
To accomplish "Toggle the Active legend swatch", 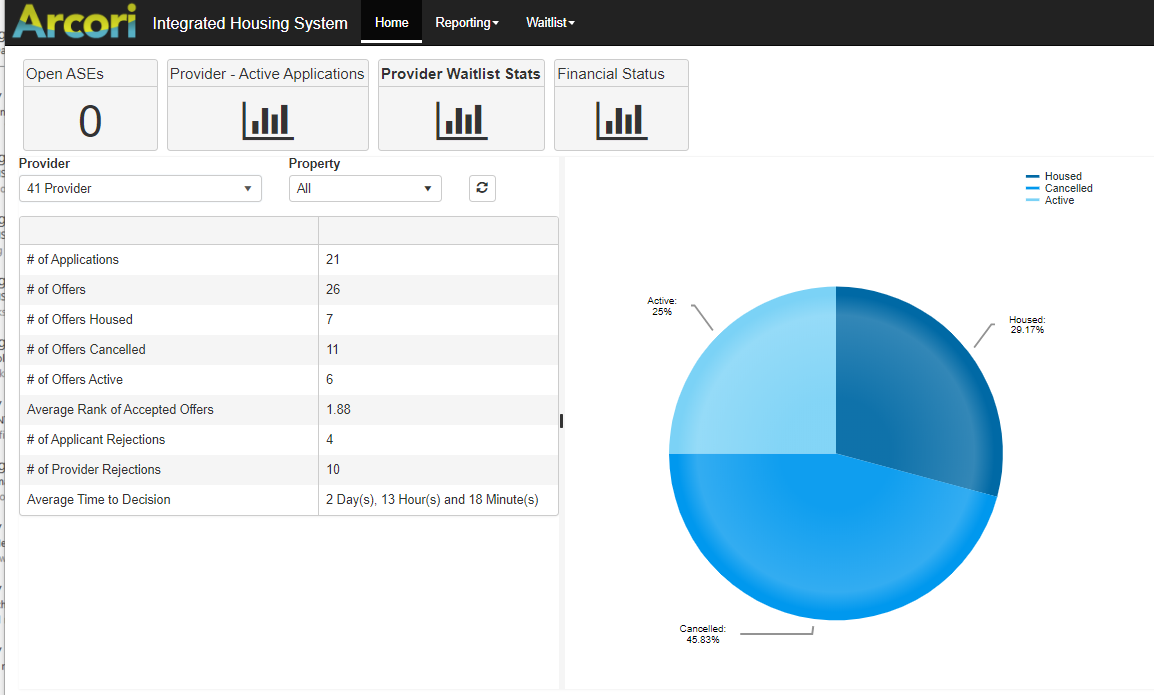I will [1033, 200].
